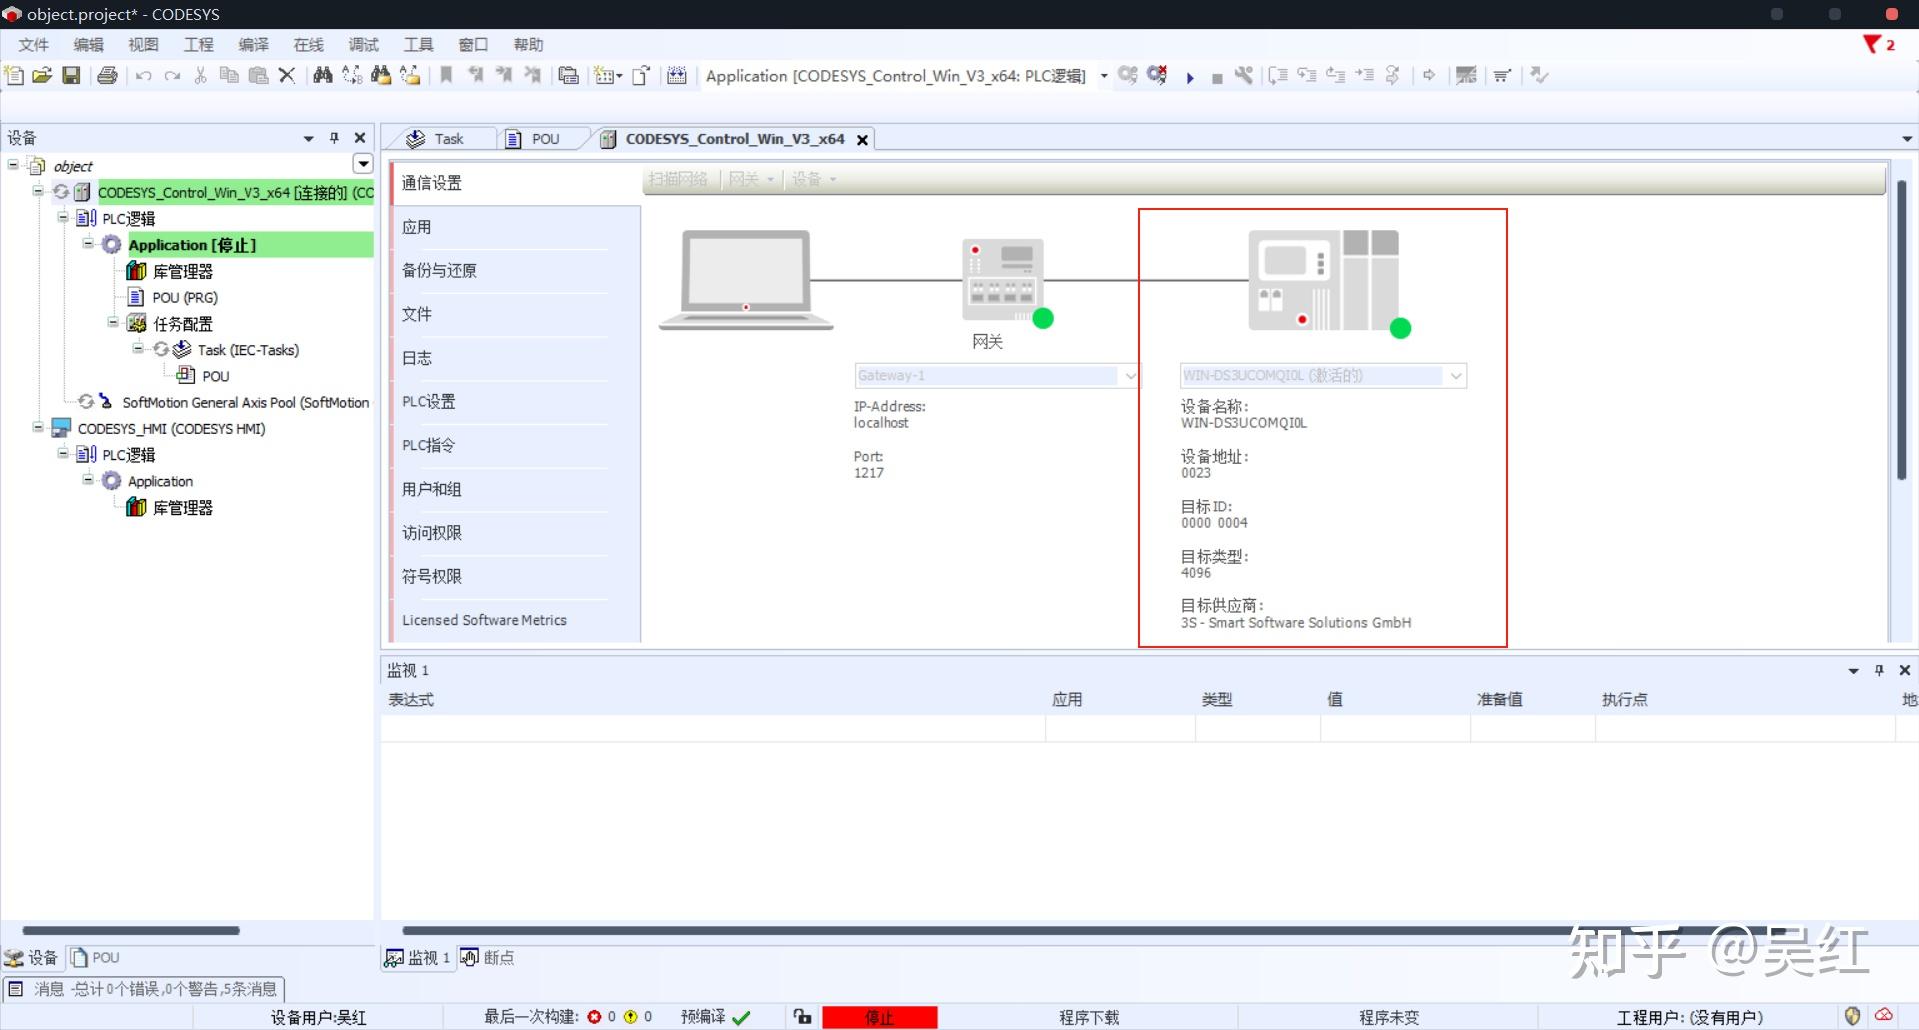Viewport: 1919px width, 1030px height.
Task: Click the red 停止 status indicator
Action: coord(880,1018)
